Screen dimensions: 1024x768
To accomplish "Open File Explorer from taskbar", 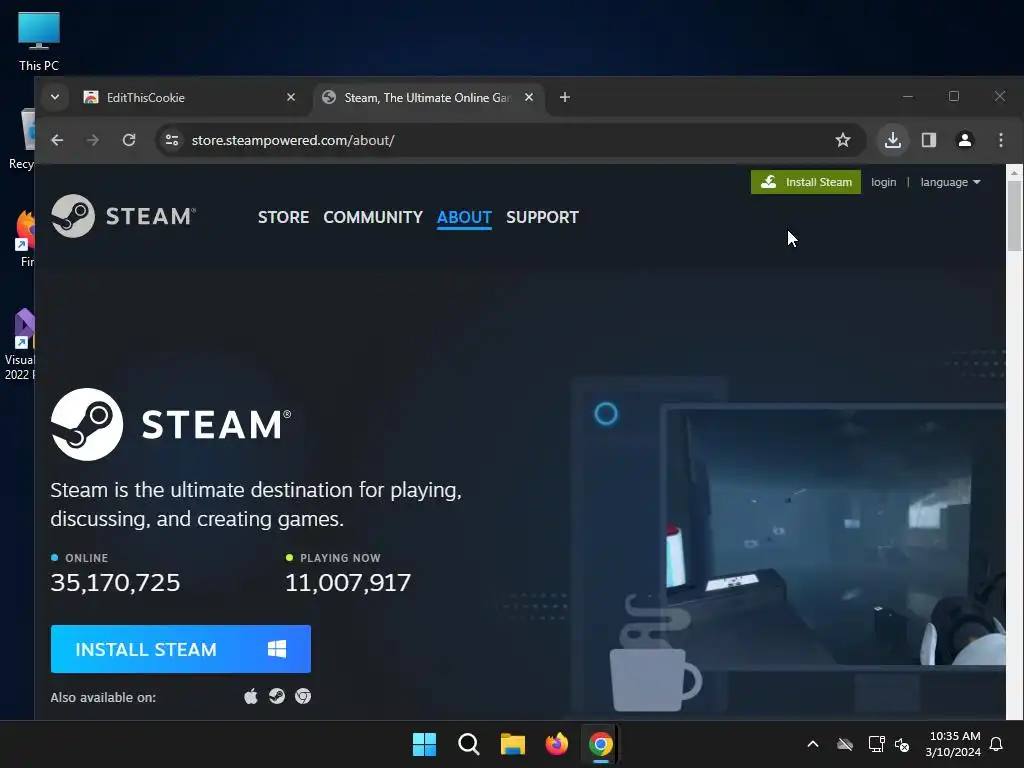I will (x=513, y=744).
